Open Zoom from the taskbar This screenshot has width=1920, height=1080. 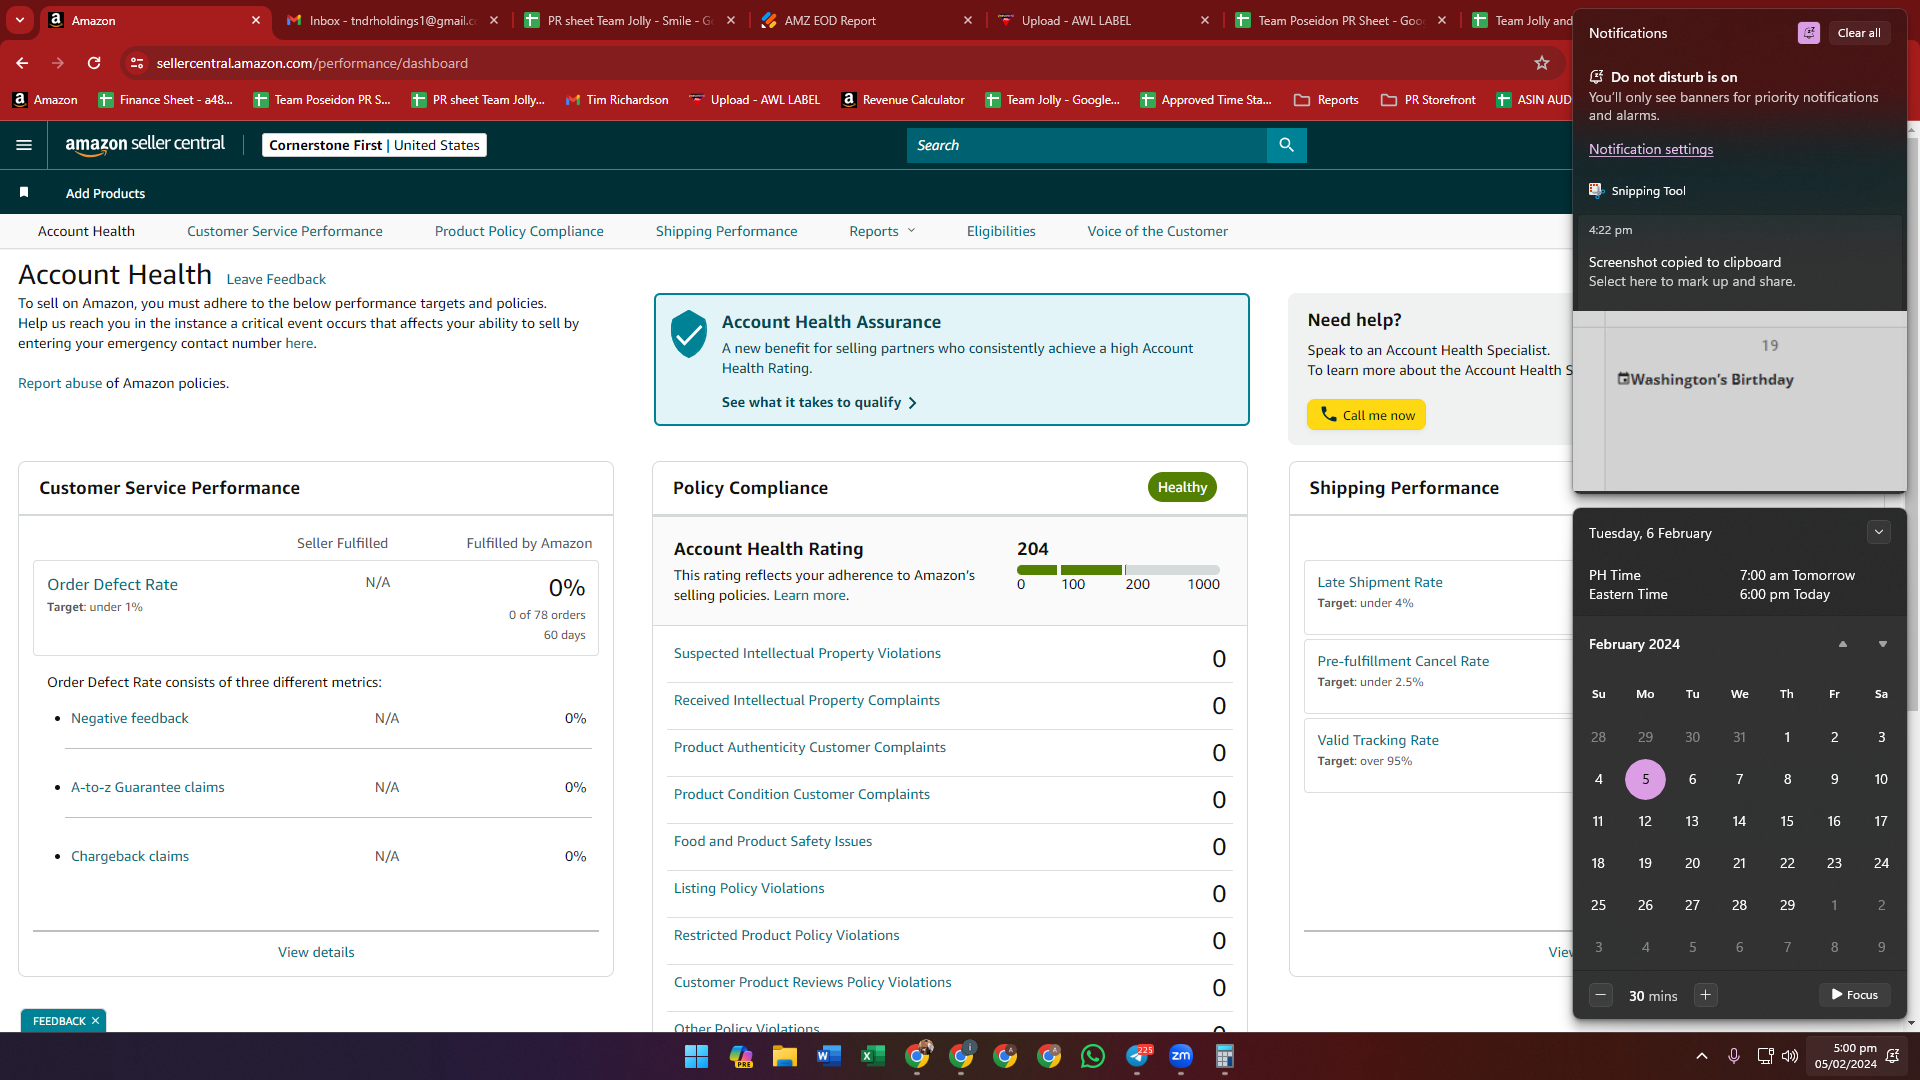click(1181, 1056)
